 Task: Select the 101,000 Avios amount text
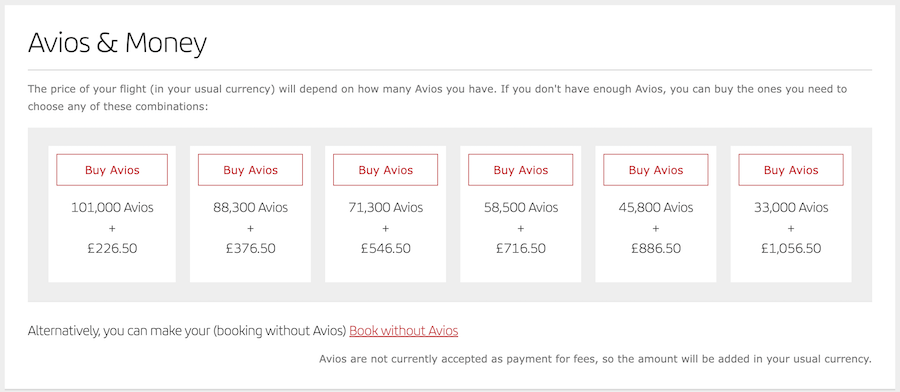tap(112, 207)
